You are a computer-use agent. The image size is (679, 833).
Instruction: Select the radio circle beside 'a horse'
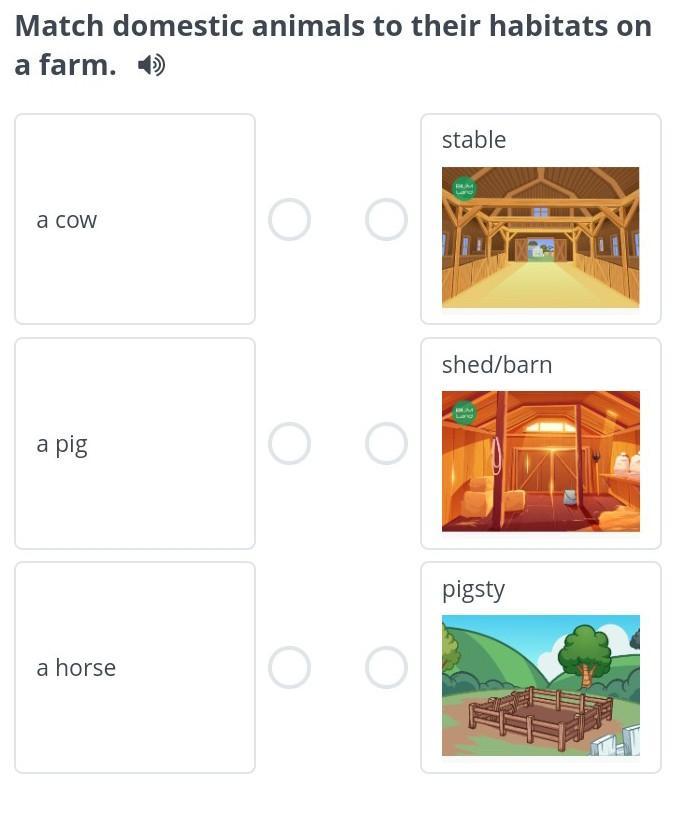(289, 667)
